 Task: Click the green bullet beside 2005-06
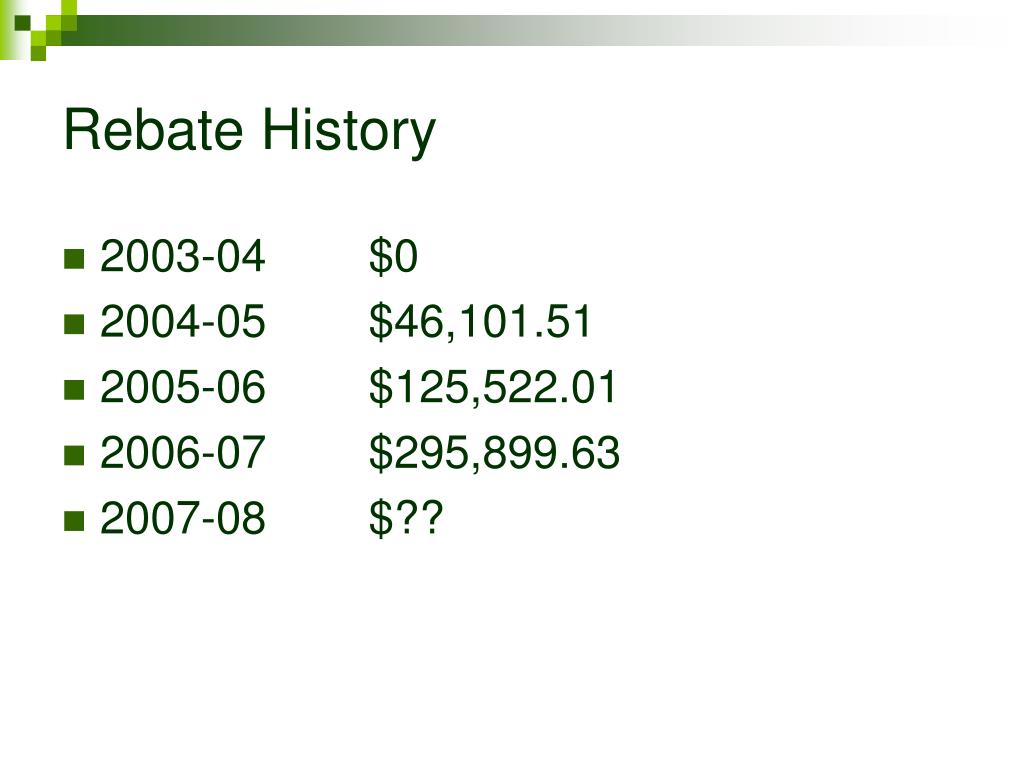(74, 389)
